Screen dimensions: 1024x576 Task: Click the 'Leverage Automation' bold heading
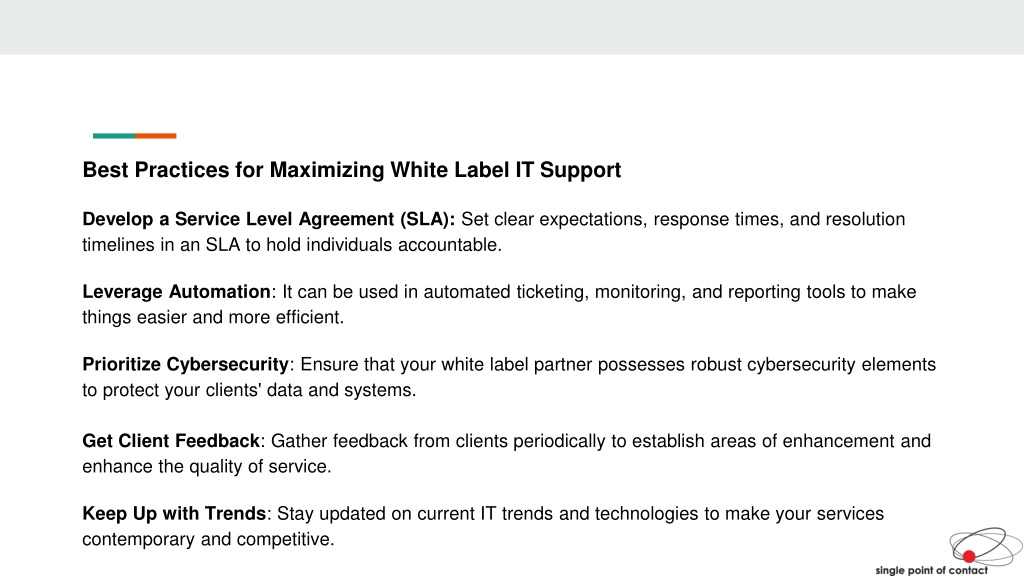[x=176, y=292]
